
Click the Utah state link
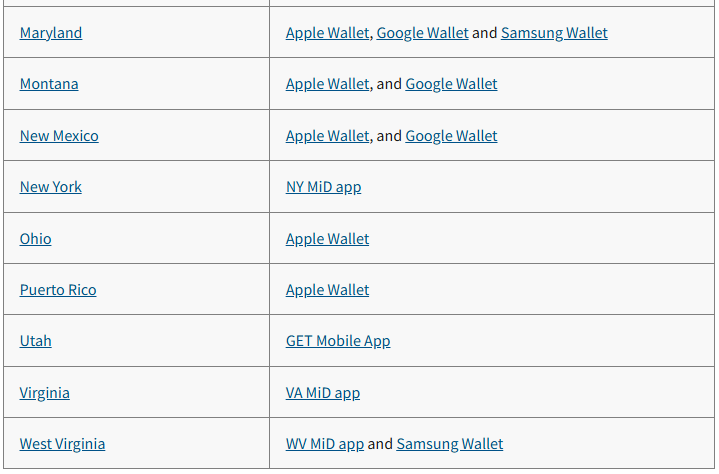point(36,341)
